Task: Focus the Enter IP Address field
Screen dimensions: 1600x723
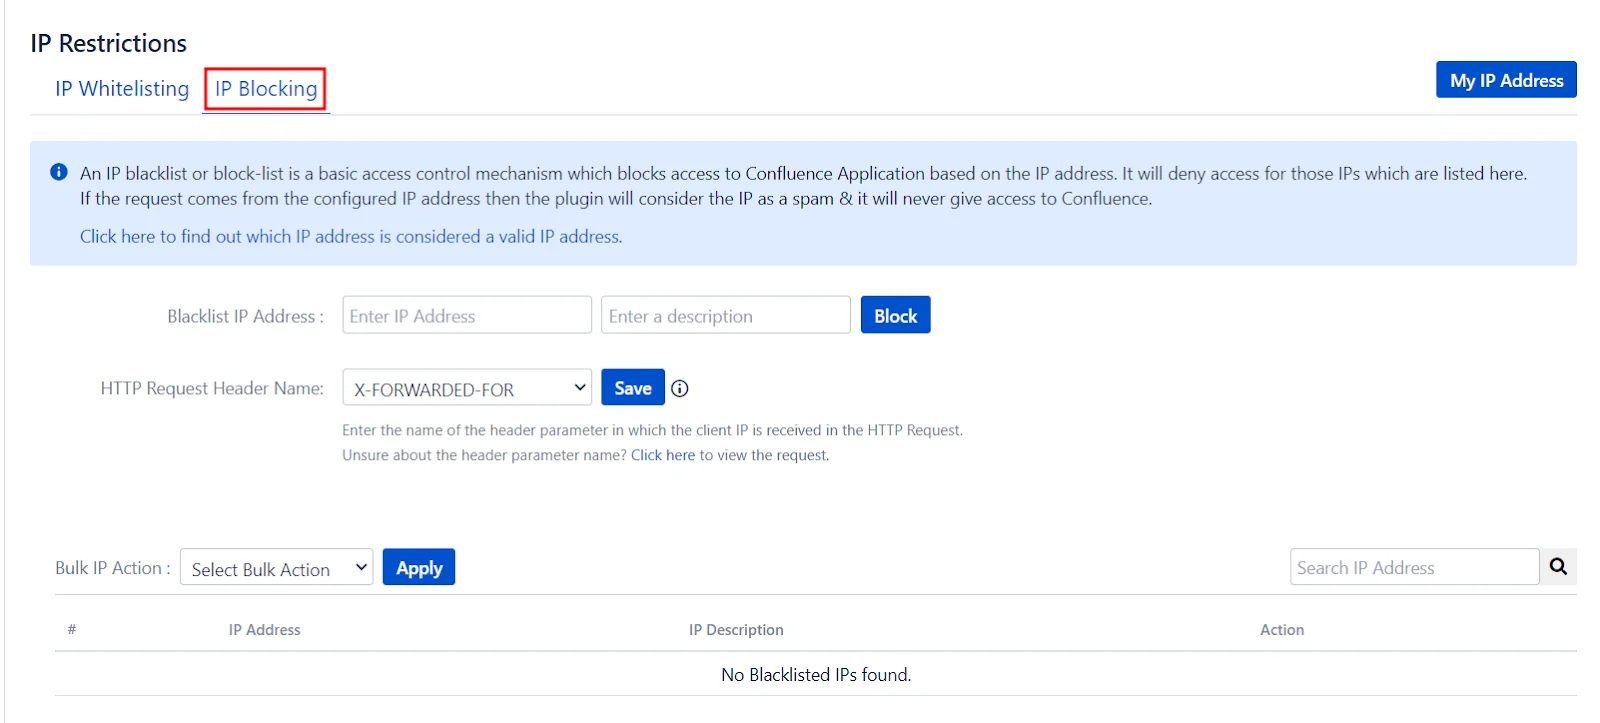Action: pyautogui.click(x=467, y=316)
